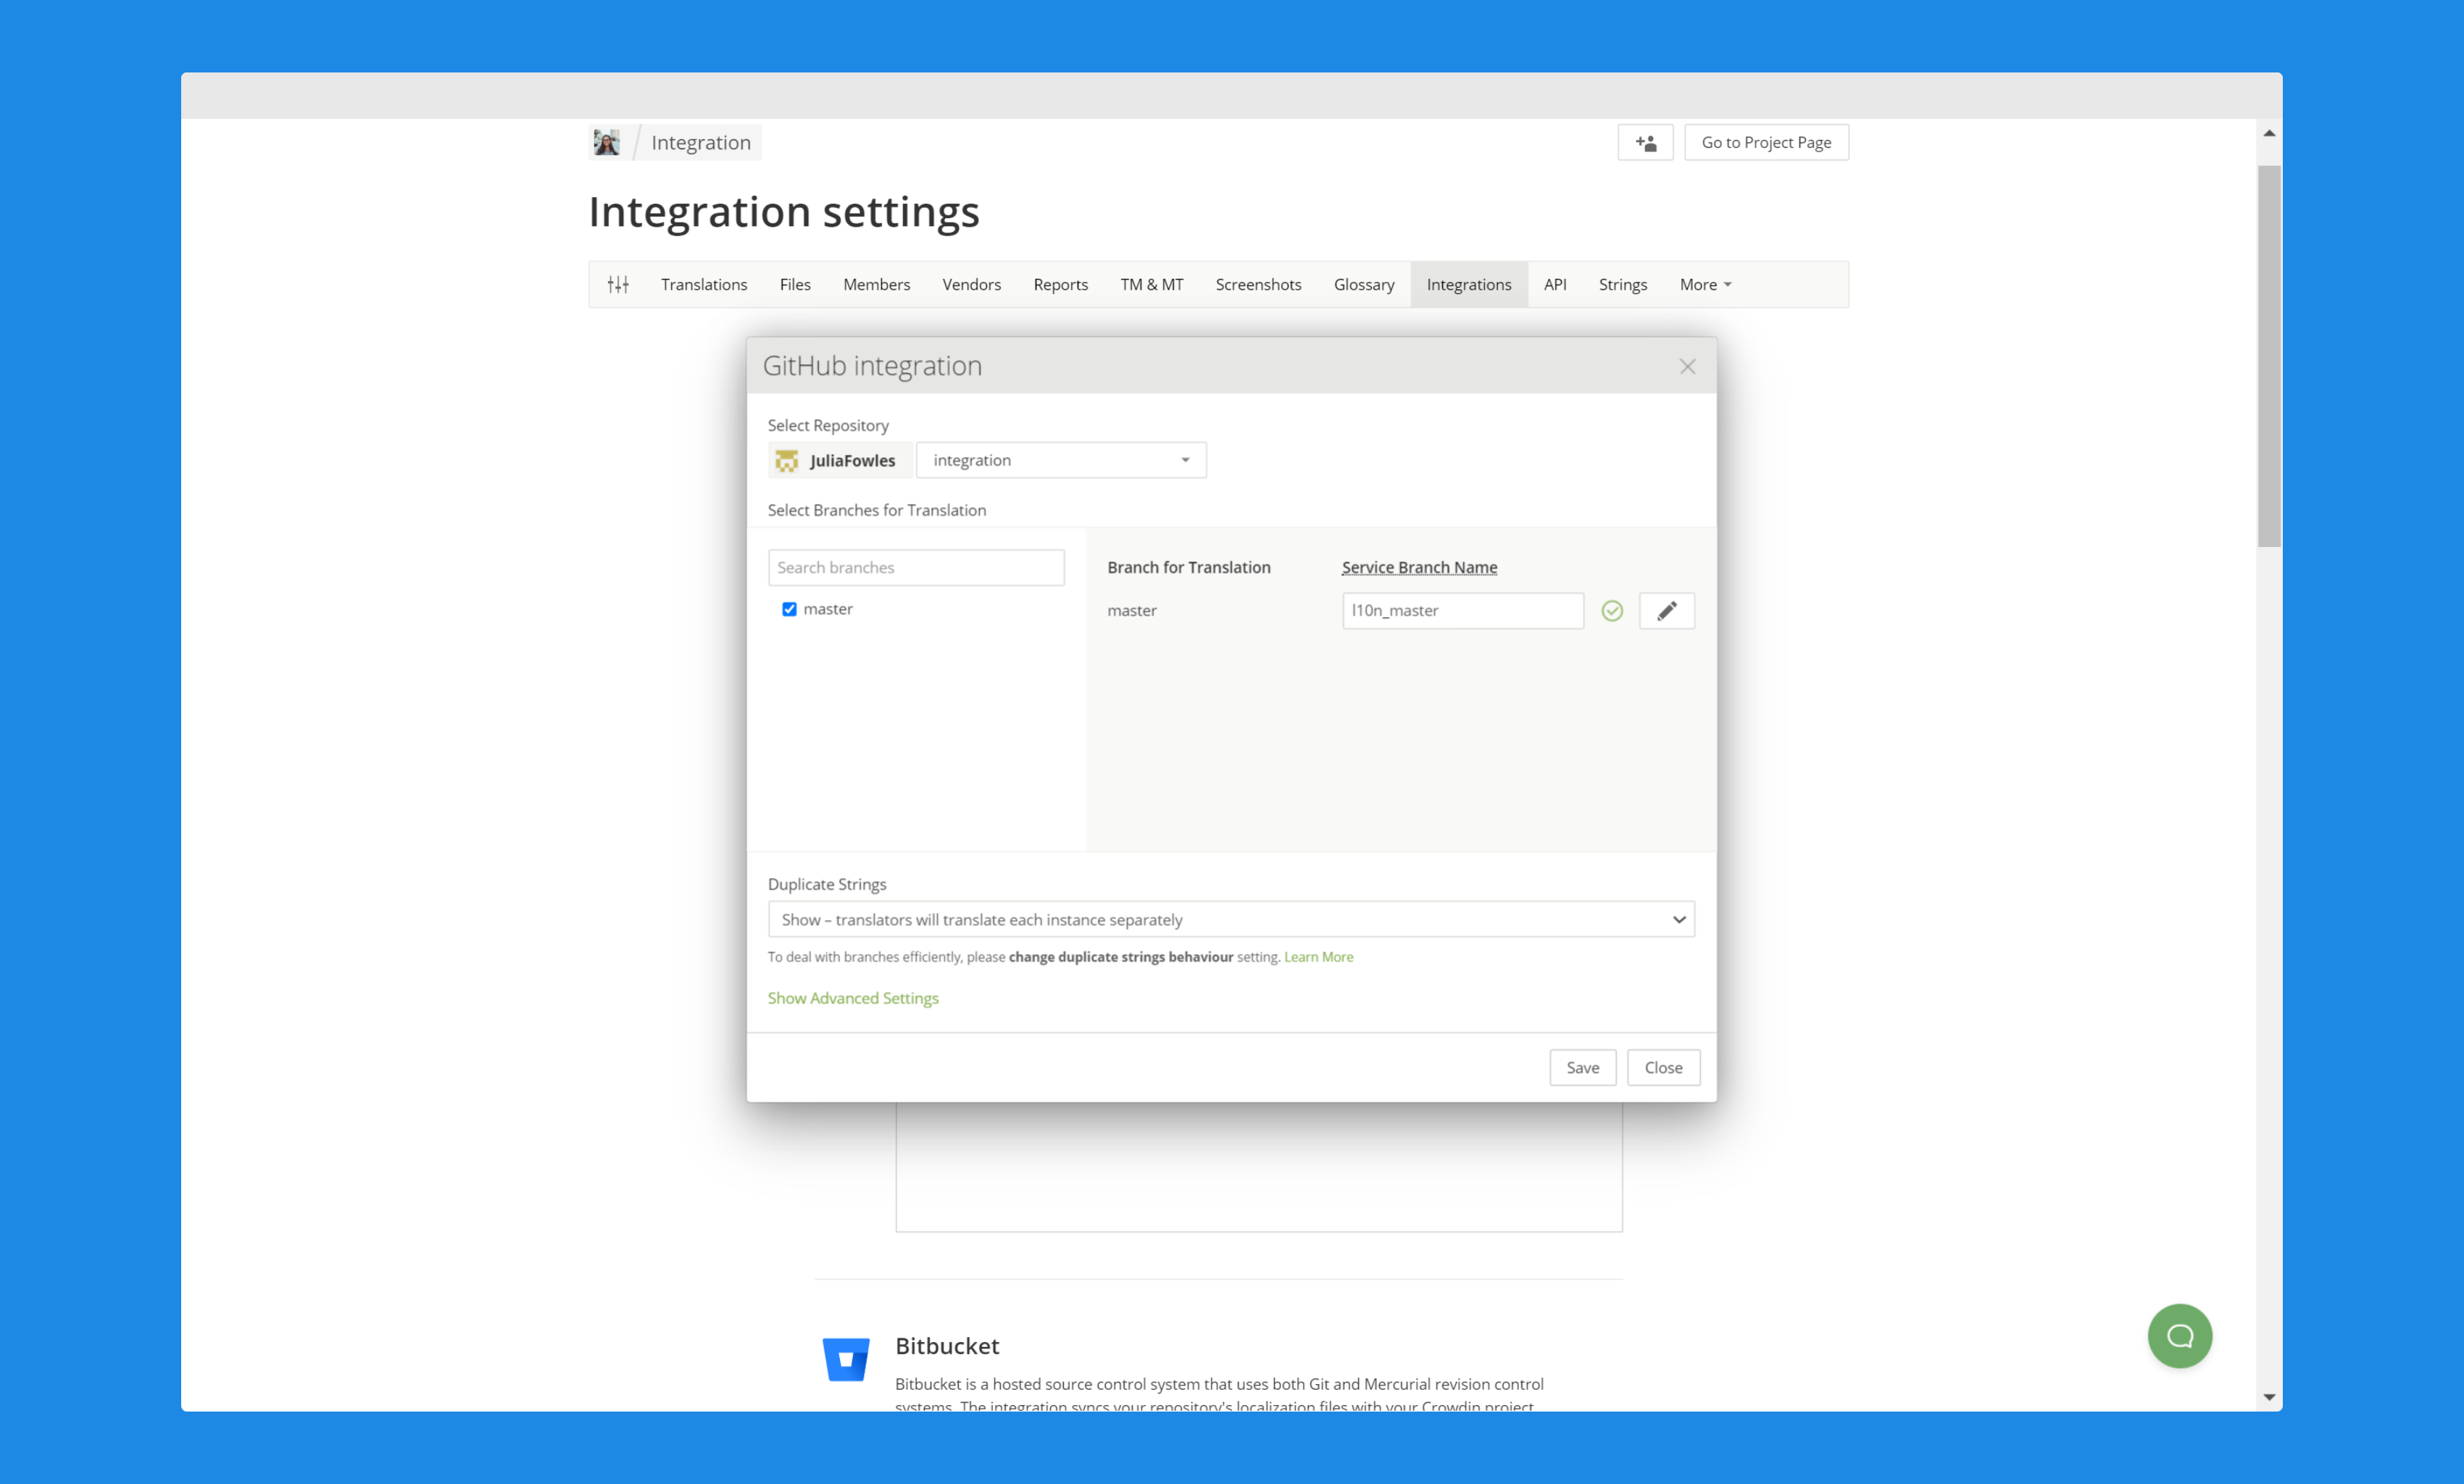Click the Search branches input field
The image size is (2464, 1484).
pyautogui.click(x=915, y=568)
